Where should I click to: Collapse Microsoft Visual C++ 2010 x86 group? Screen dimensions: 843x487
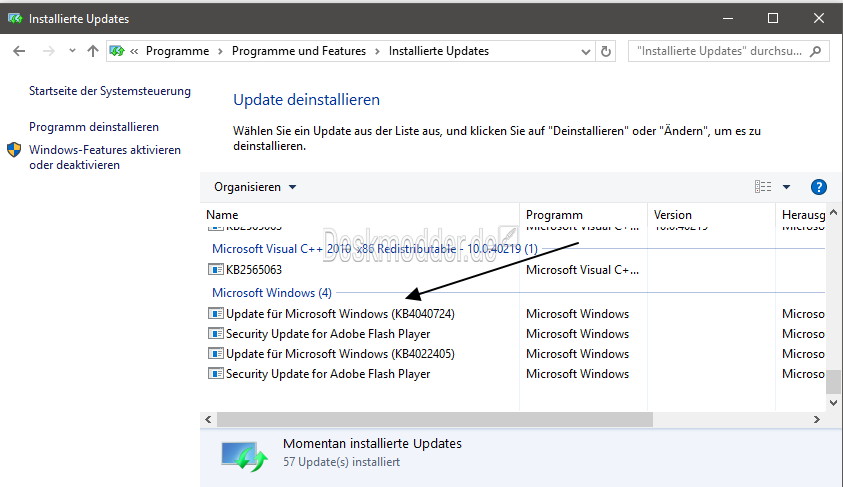375,249
